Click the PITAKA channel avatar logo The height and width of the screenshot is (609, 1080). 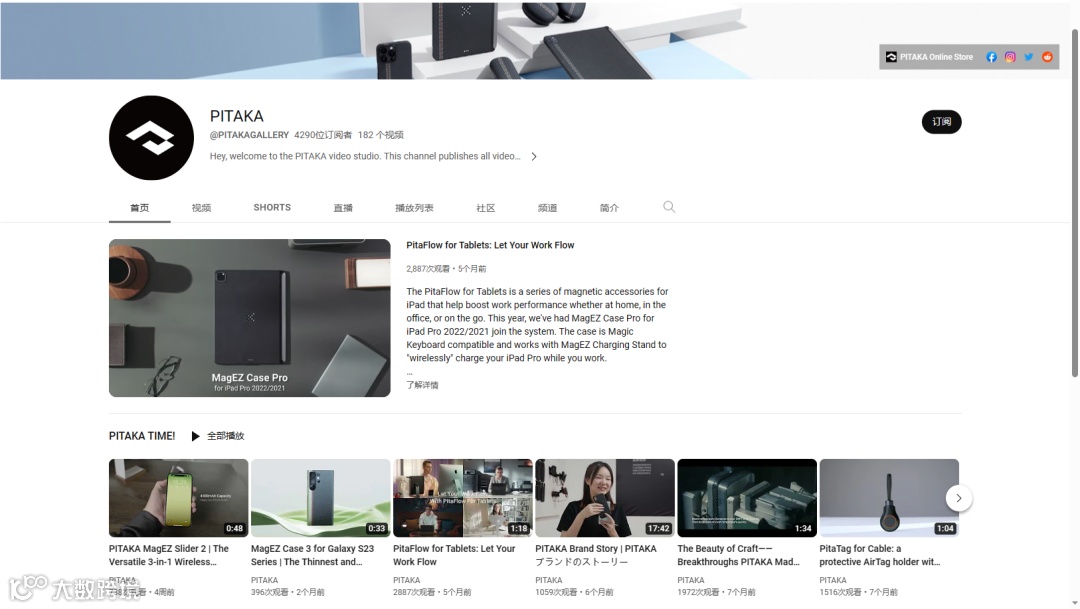click(x=152, y=138)
